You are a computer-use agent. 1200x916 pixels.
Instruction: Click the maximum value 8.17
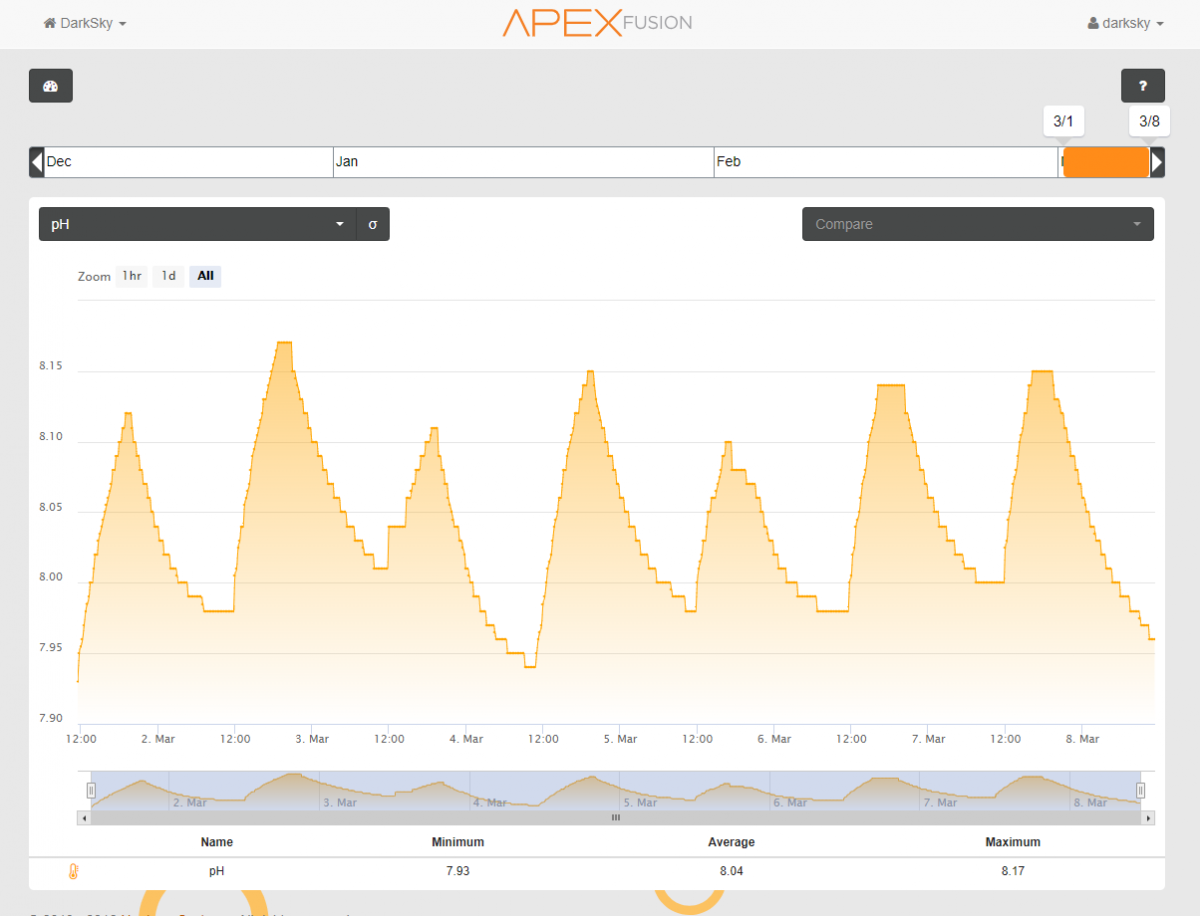(1013, 871)
